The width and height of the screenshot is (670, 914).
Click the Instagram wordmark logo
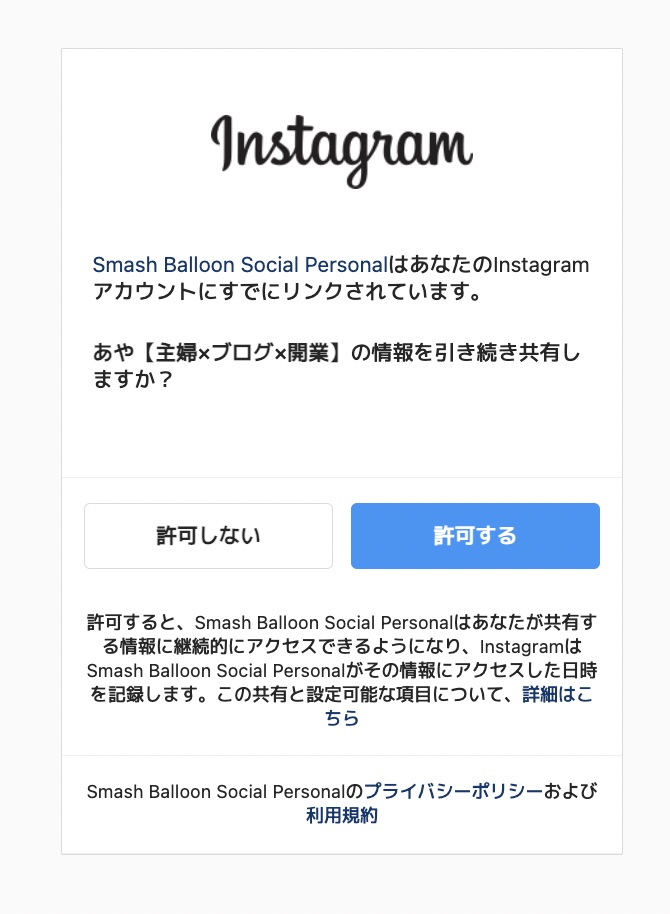click(342, 150)
